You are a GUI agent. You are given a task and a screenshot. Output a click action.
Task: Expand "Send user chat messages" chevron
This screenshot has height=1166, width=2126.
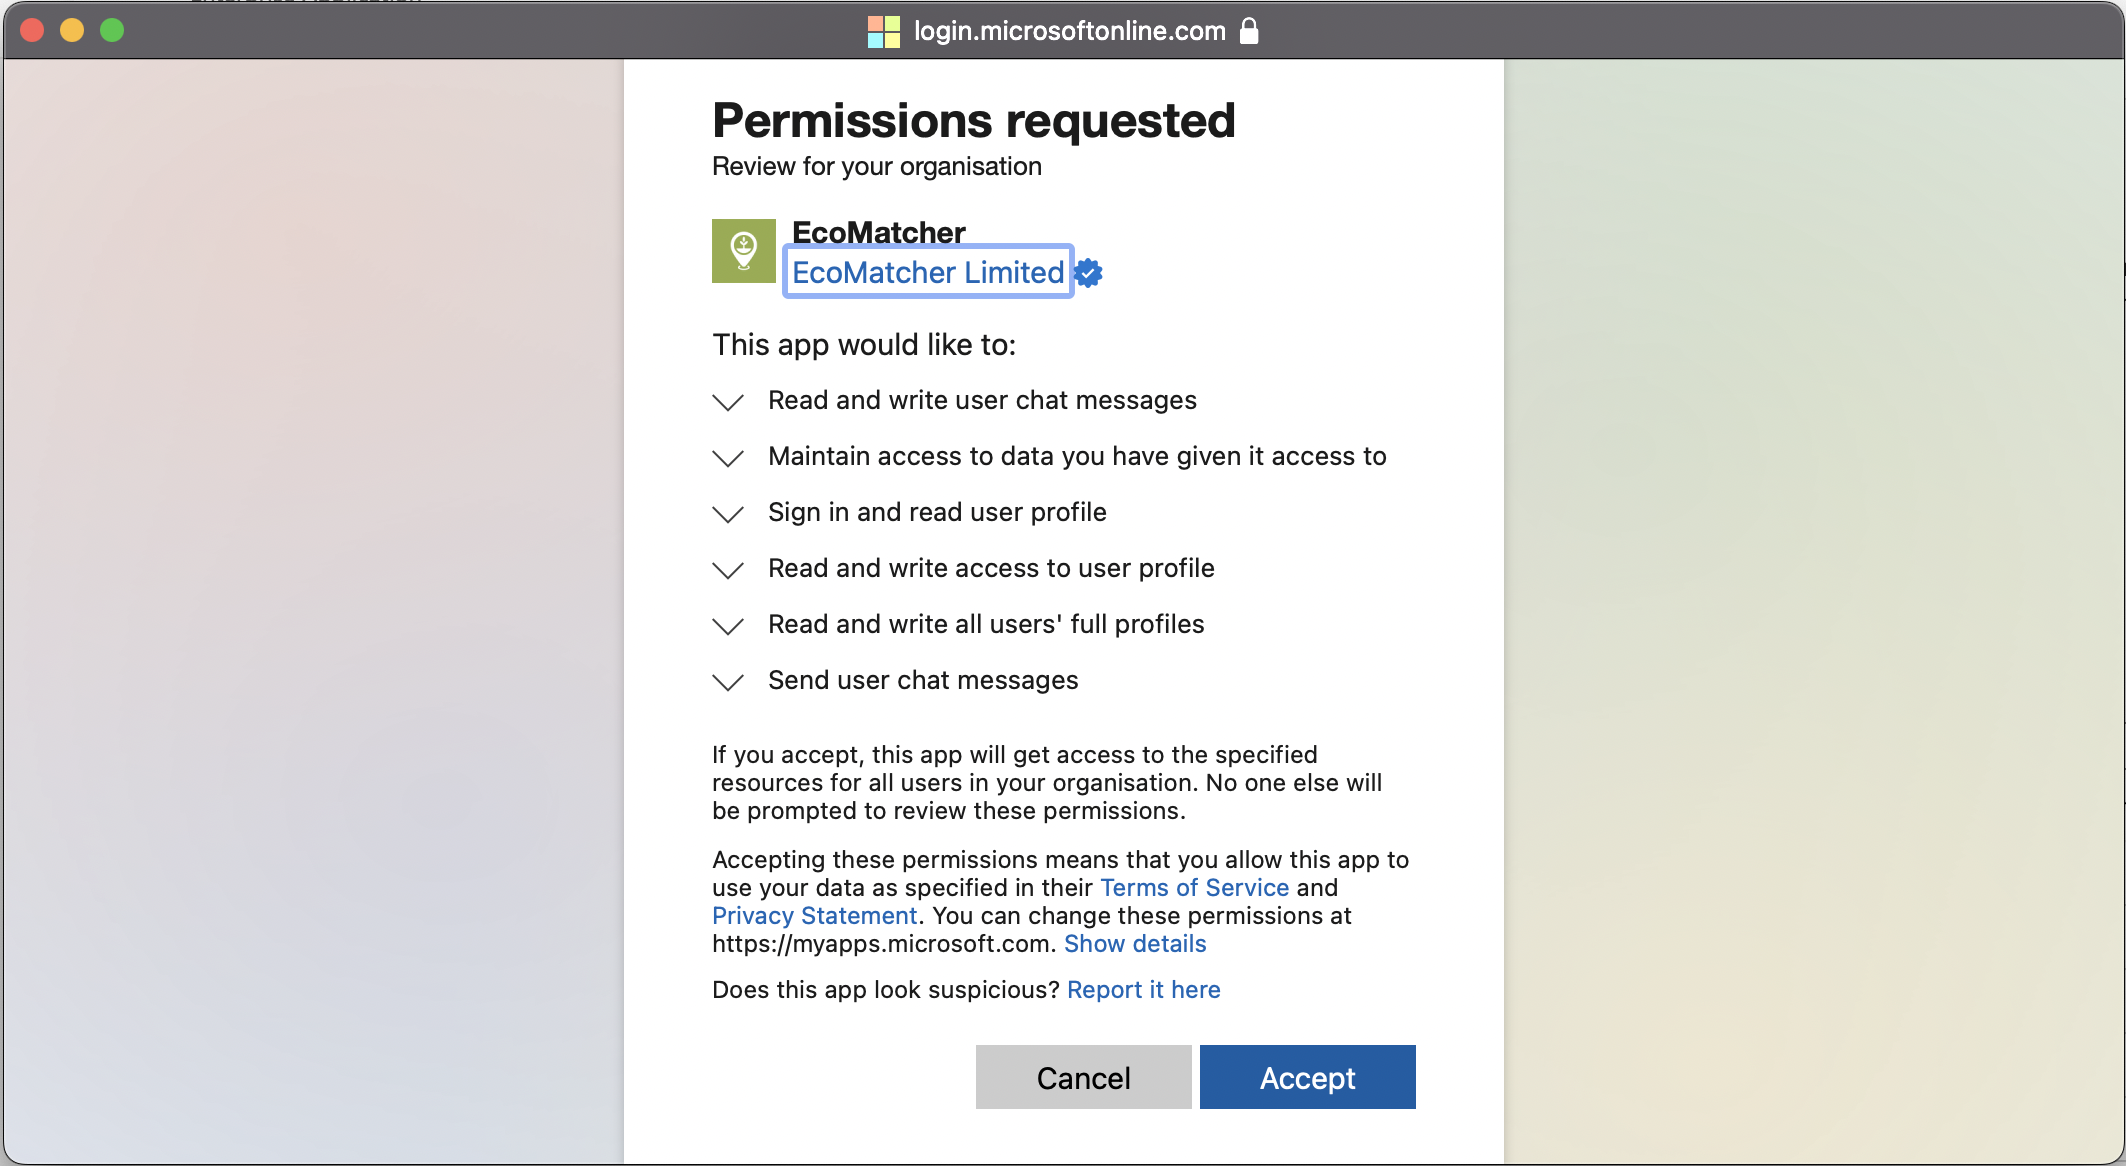(x=728, y=682)
